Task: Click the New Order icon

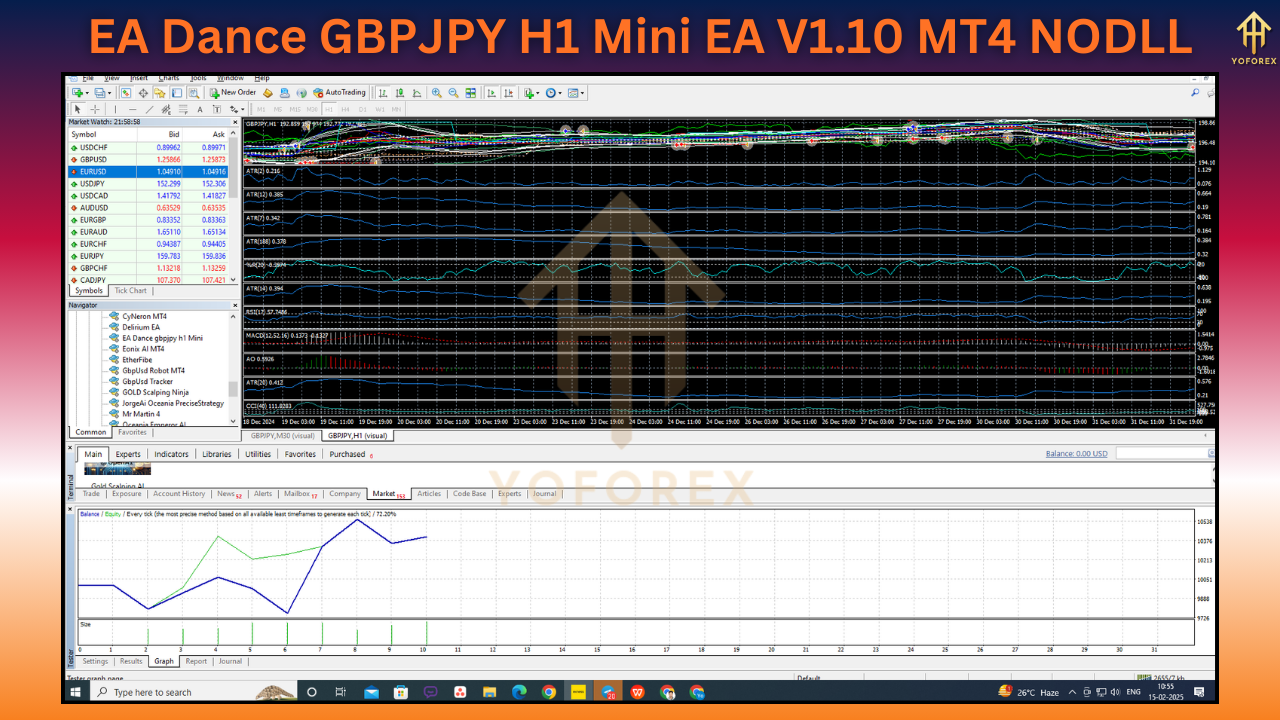Action: 212,92
